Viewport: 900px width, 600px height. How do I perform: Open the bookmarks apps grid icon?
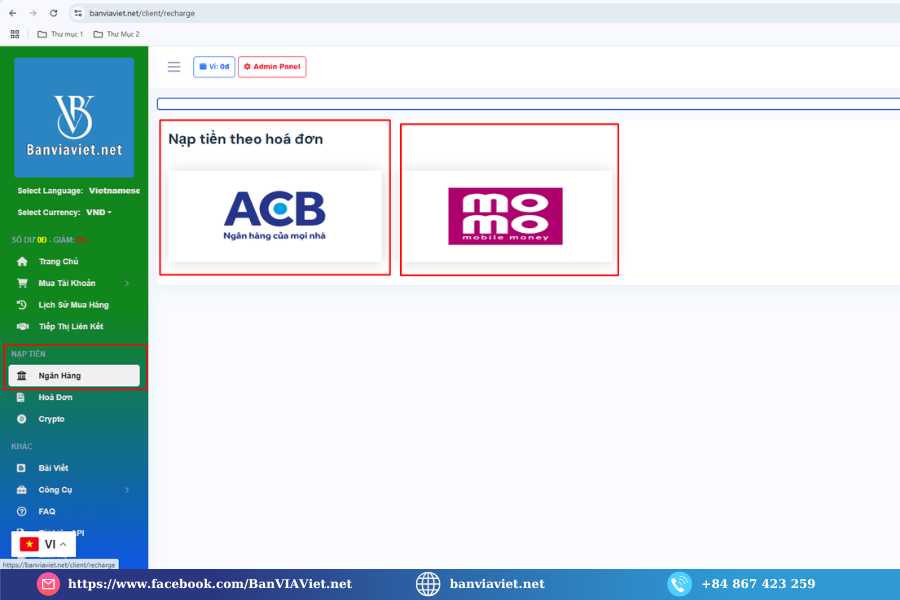point(15,34)
